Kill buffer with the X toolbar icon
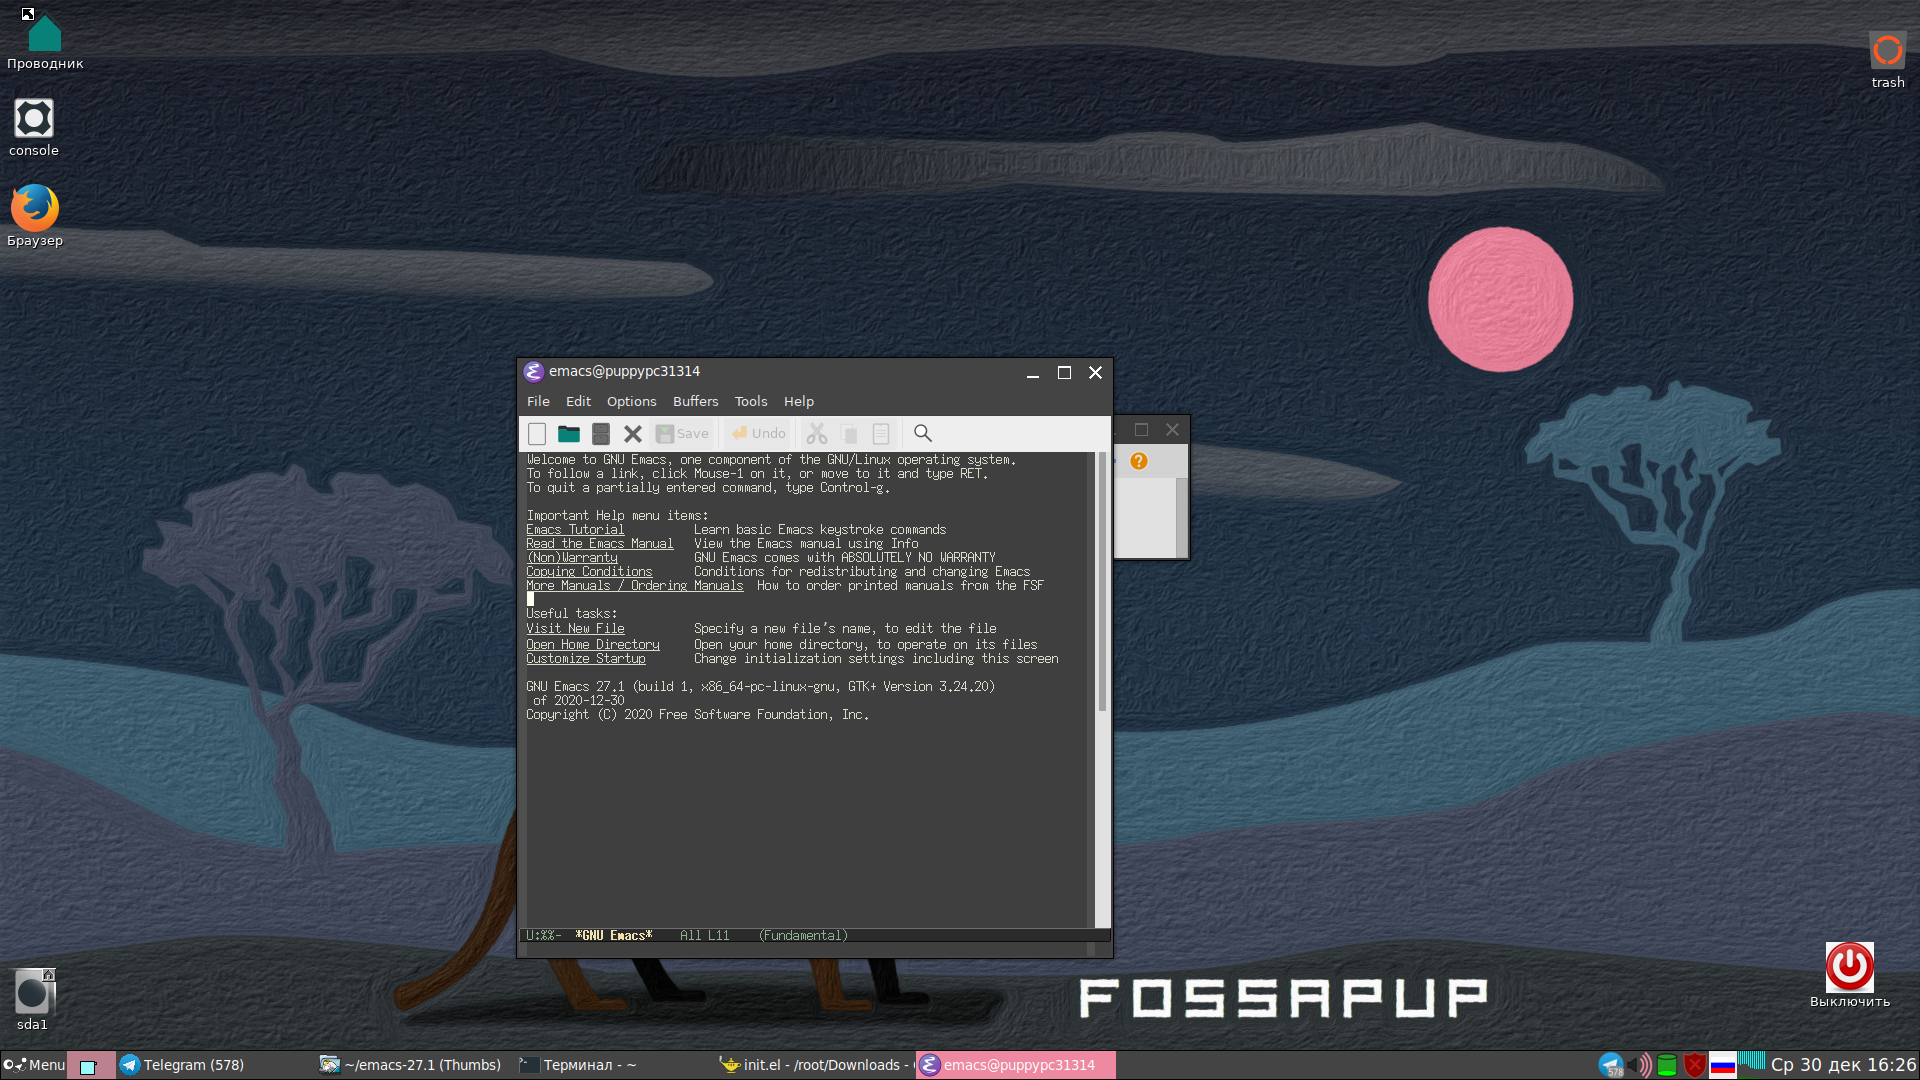Viewport: 1920px width, 1080px height. point(633,433)
